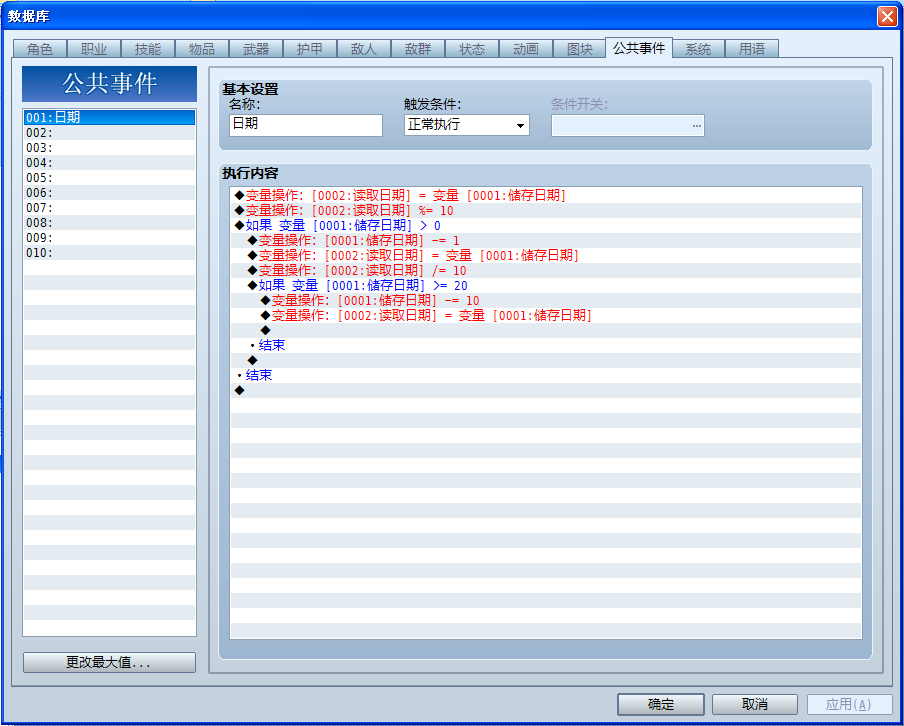Screen dimensions: 904x726
Task: Select common event slot 003
Action: [110, 148]
